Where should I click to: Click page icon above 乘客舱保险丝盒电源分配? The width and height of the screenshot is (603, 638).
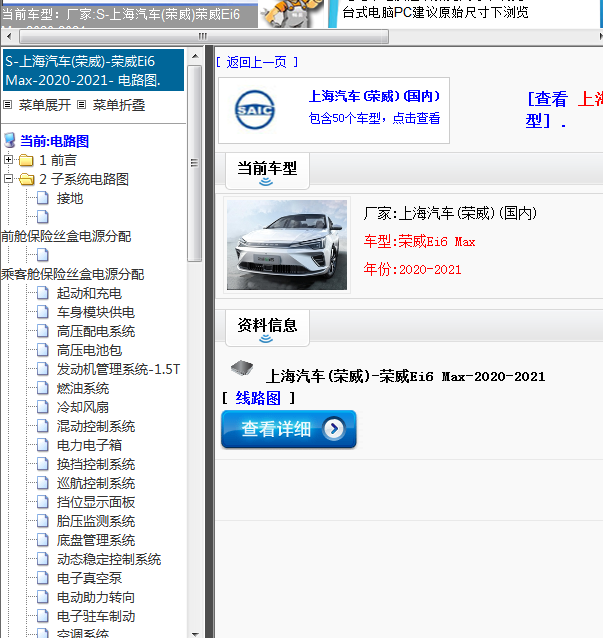point(43,255)
